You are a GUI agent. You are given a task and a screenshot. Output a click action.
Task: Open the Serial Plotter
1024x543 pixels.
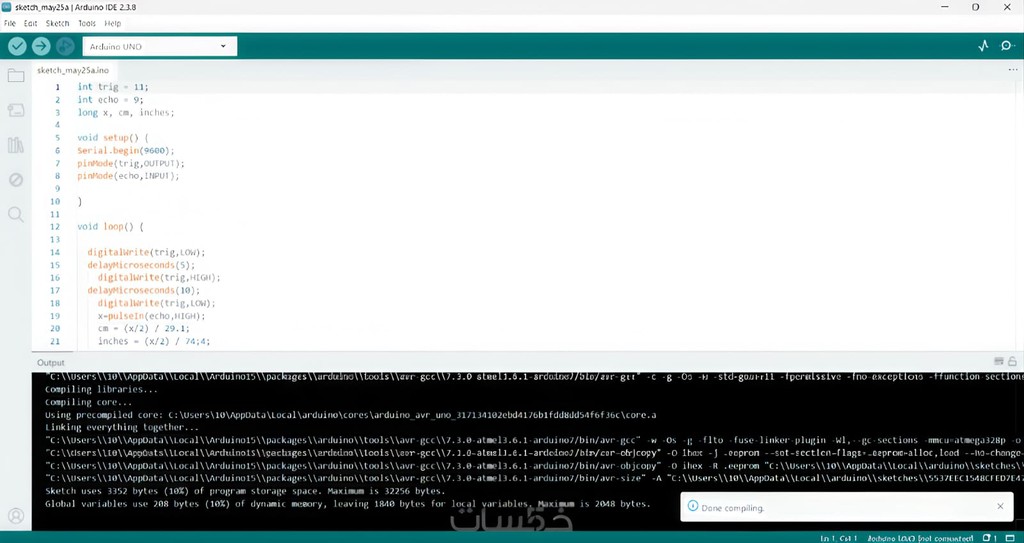(983, 46)
